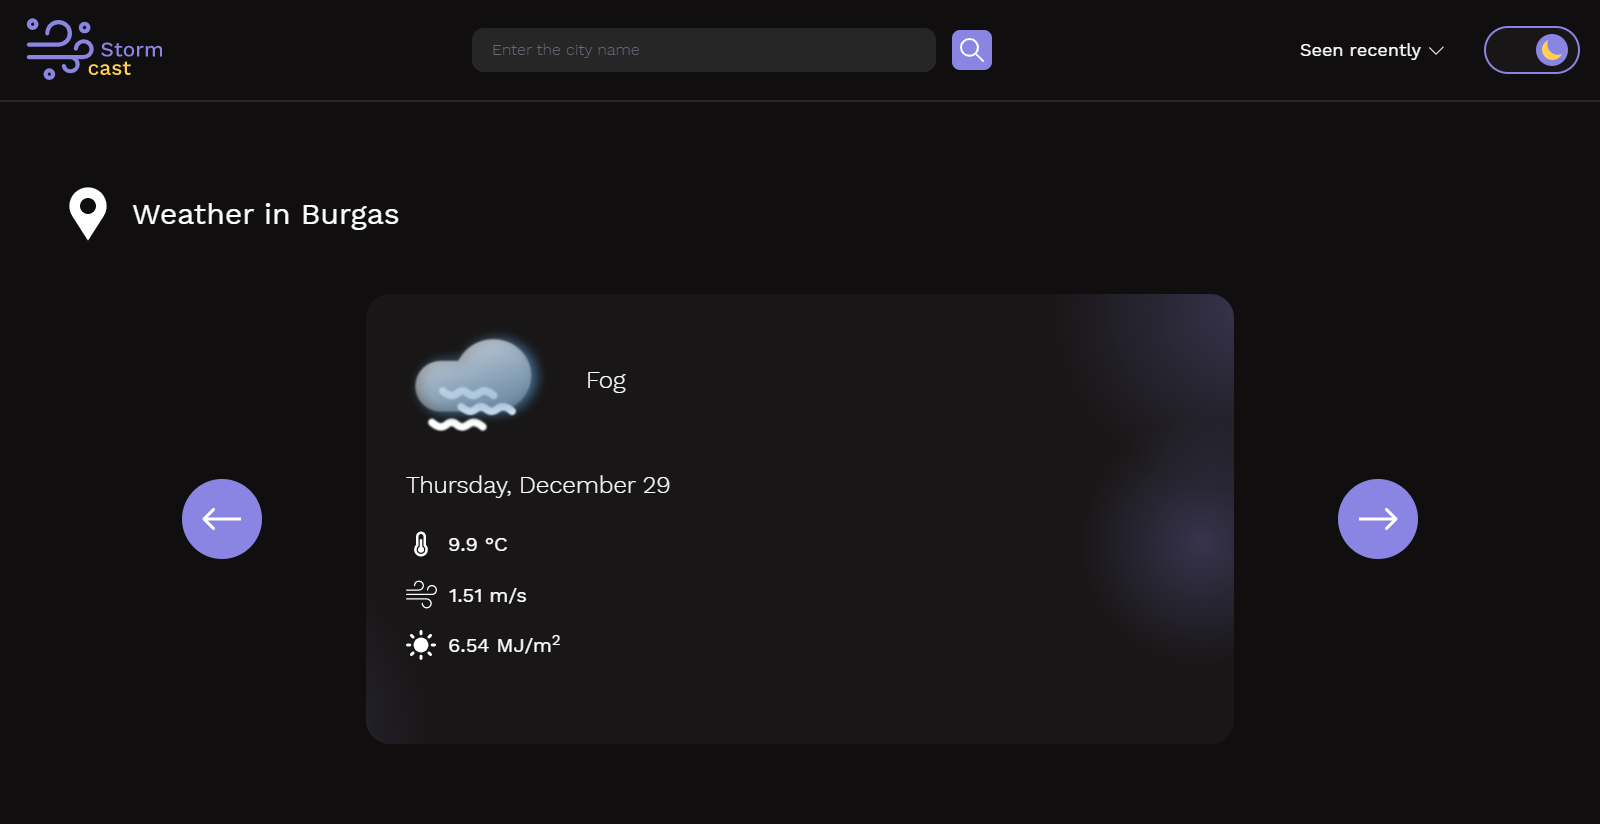Click the 6.54 MJ/m² radiation value
Viewport: 1600px width, 824px height.
(x=504, y=644)
